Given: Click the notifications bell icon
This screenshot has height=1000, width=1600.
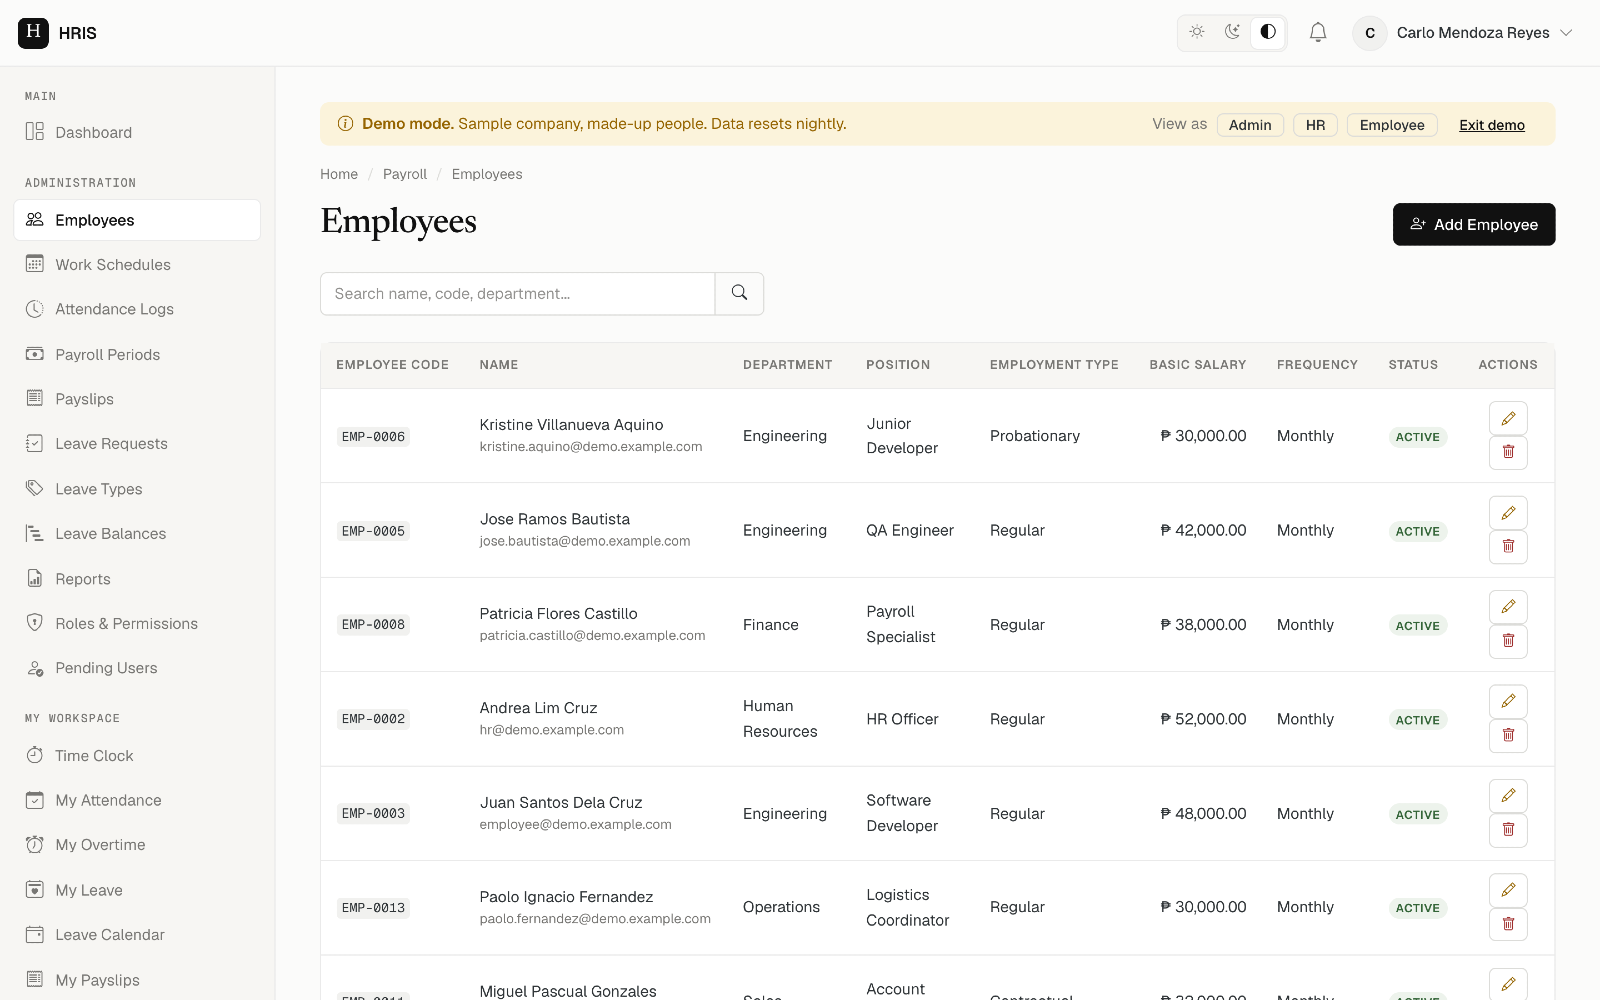Looking at the screenshot, I should (x=1318, y=33).
